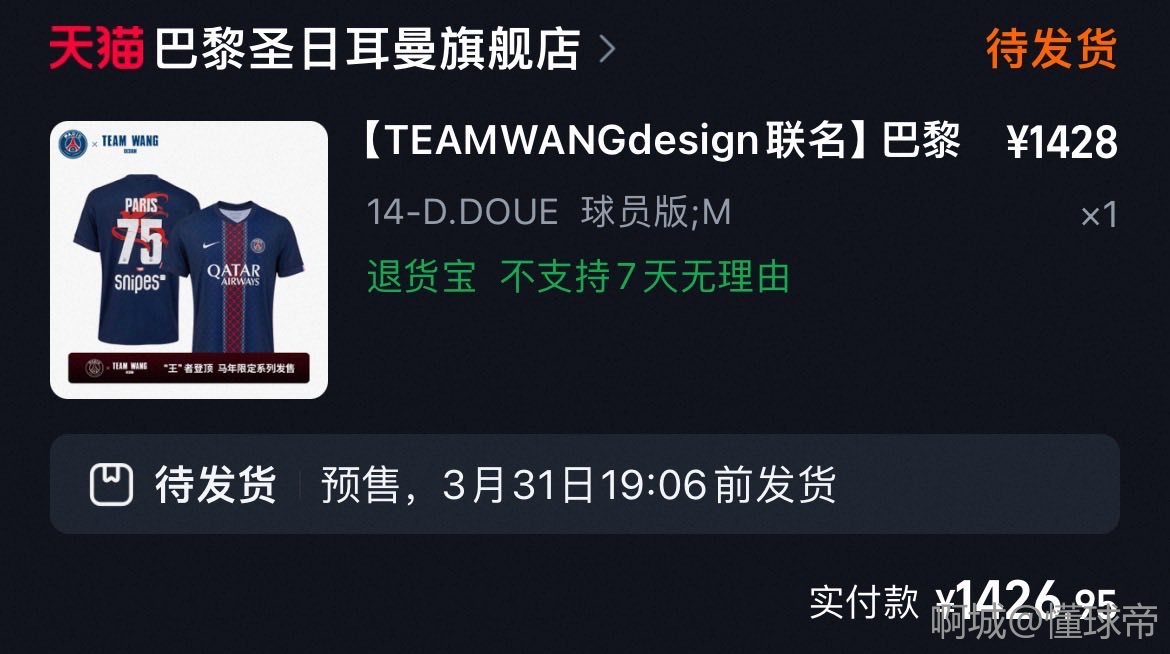Tap the green 退货宝 tag

click(422, 277)
